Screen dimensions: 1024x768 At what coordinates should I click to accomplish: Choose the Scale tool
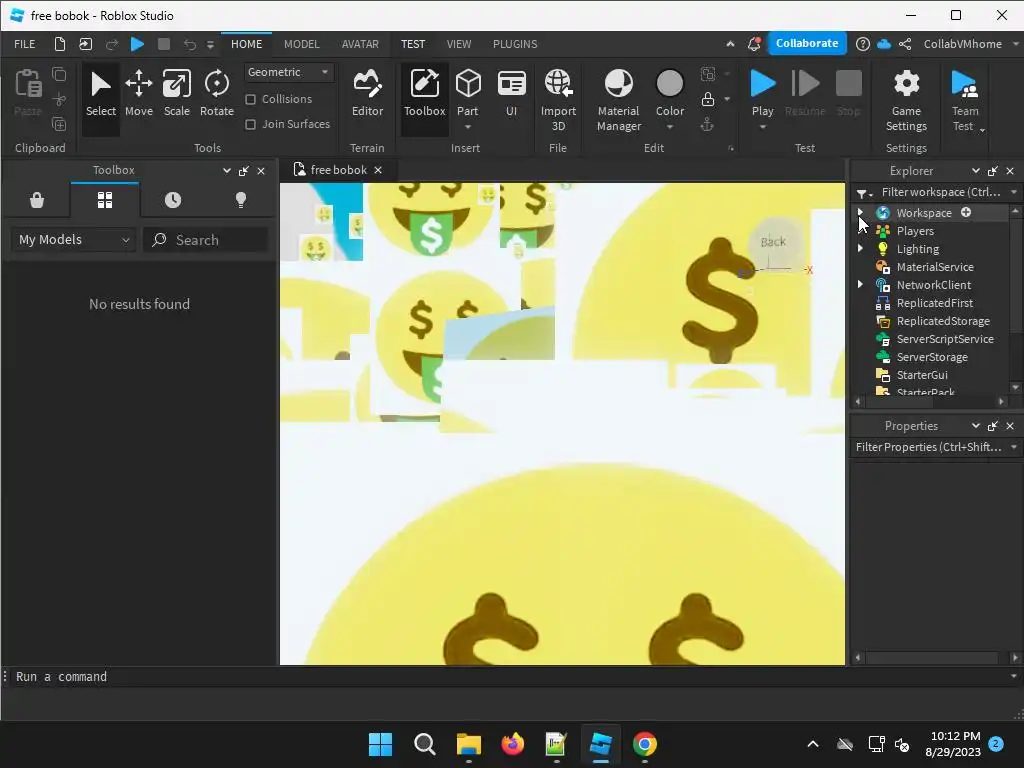[176, 94]
